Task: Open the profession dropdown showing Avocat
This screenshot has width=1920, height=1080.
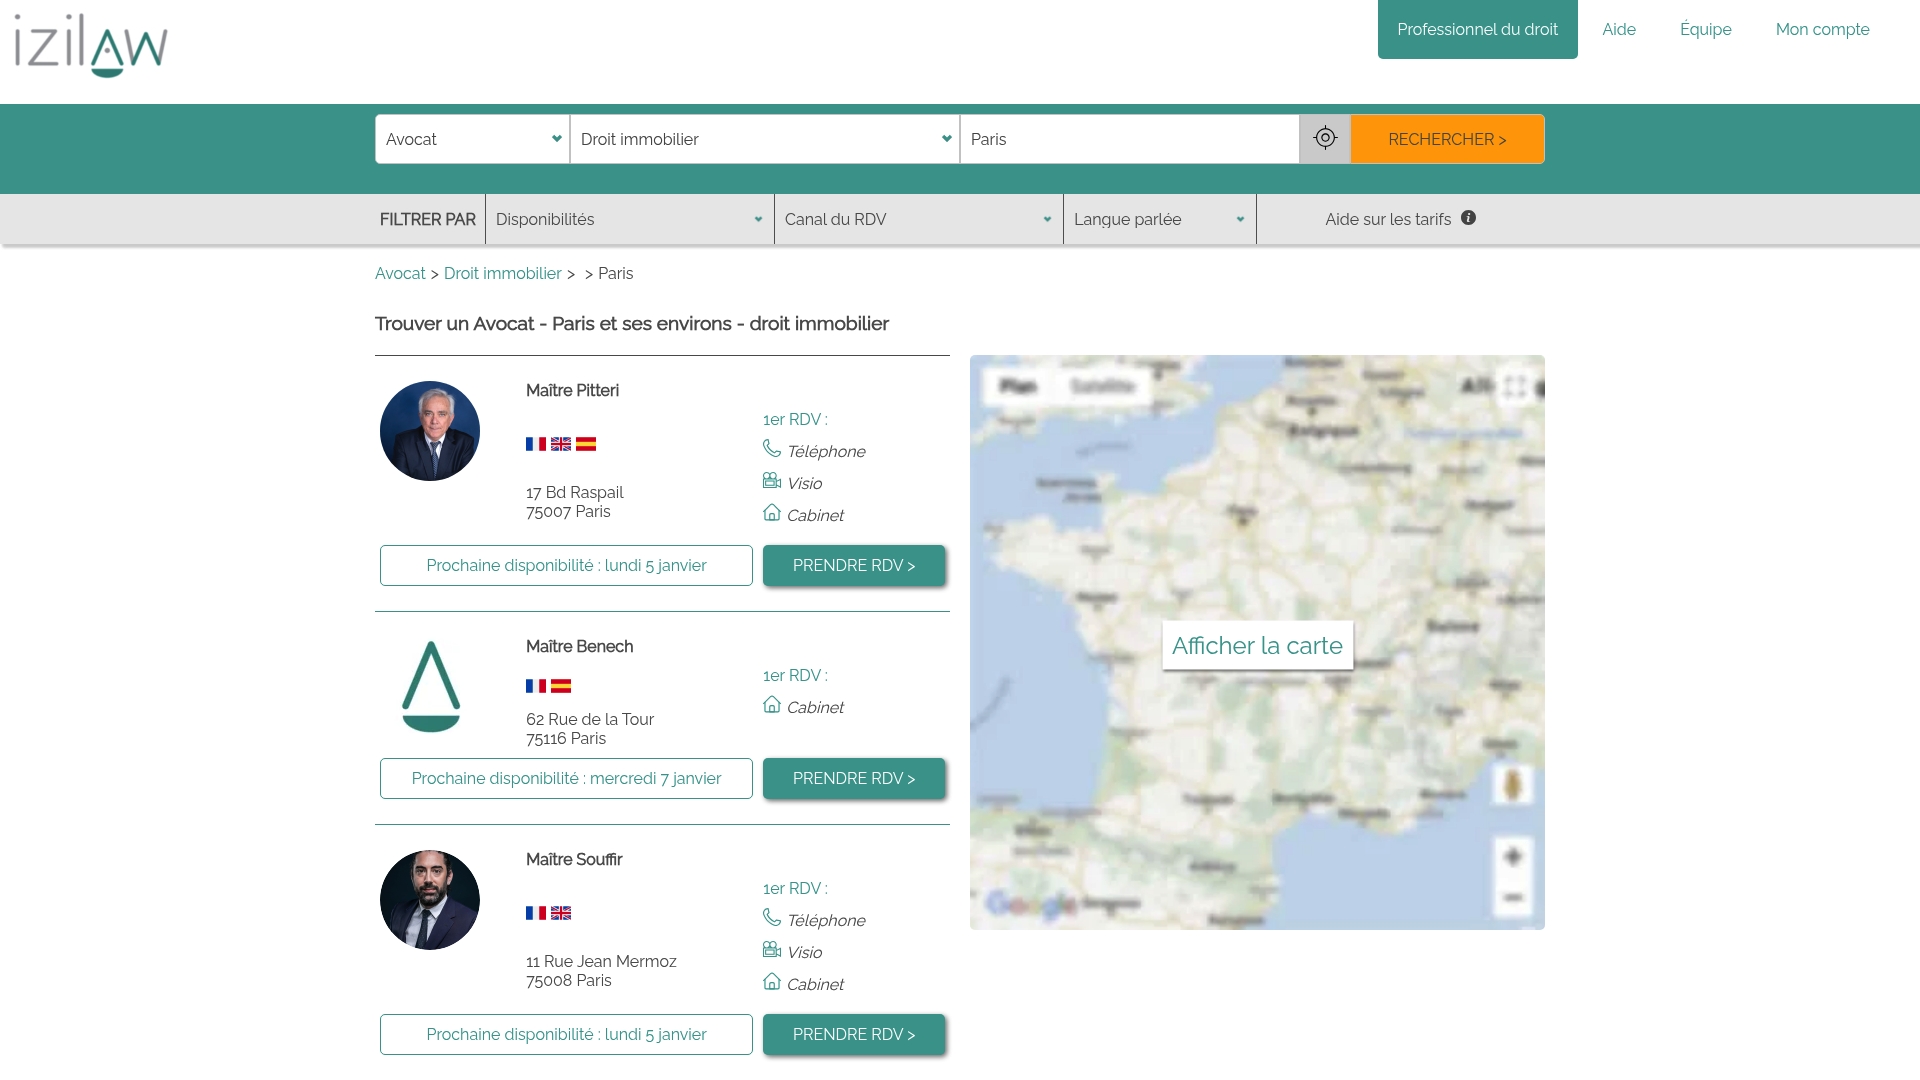Action: 471,139
